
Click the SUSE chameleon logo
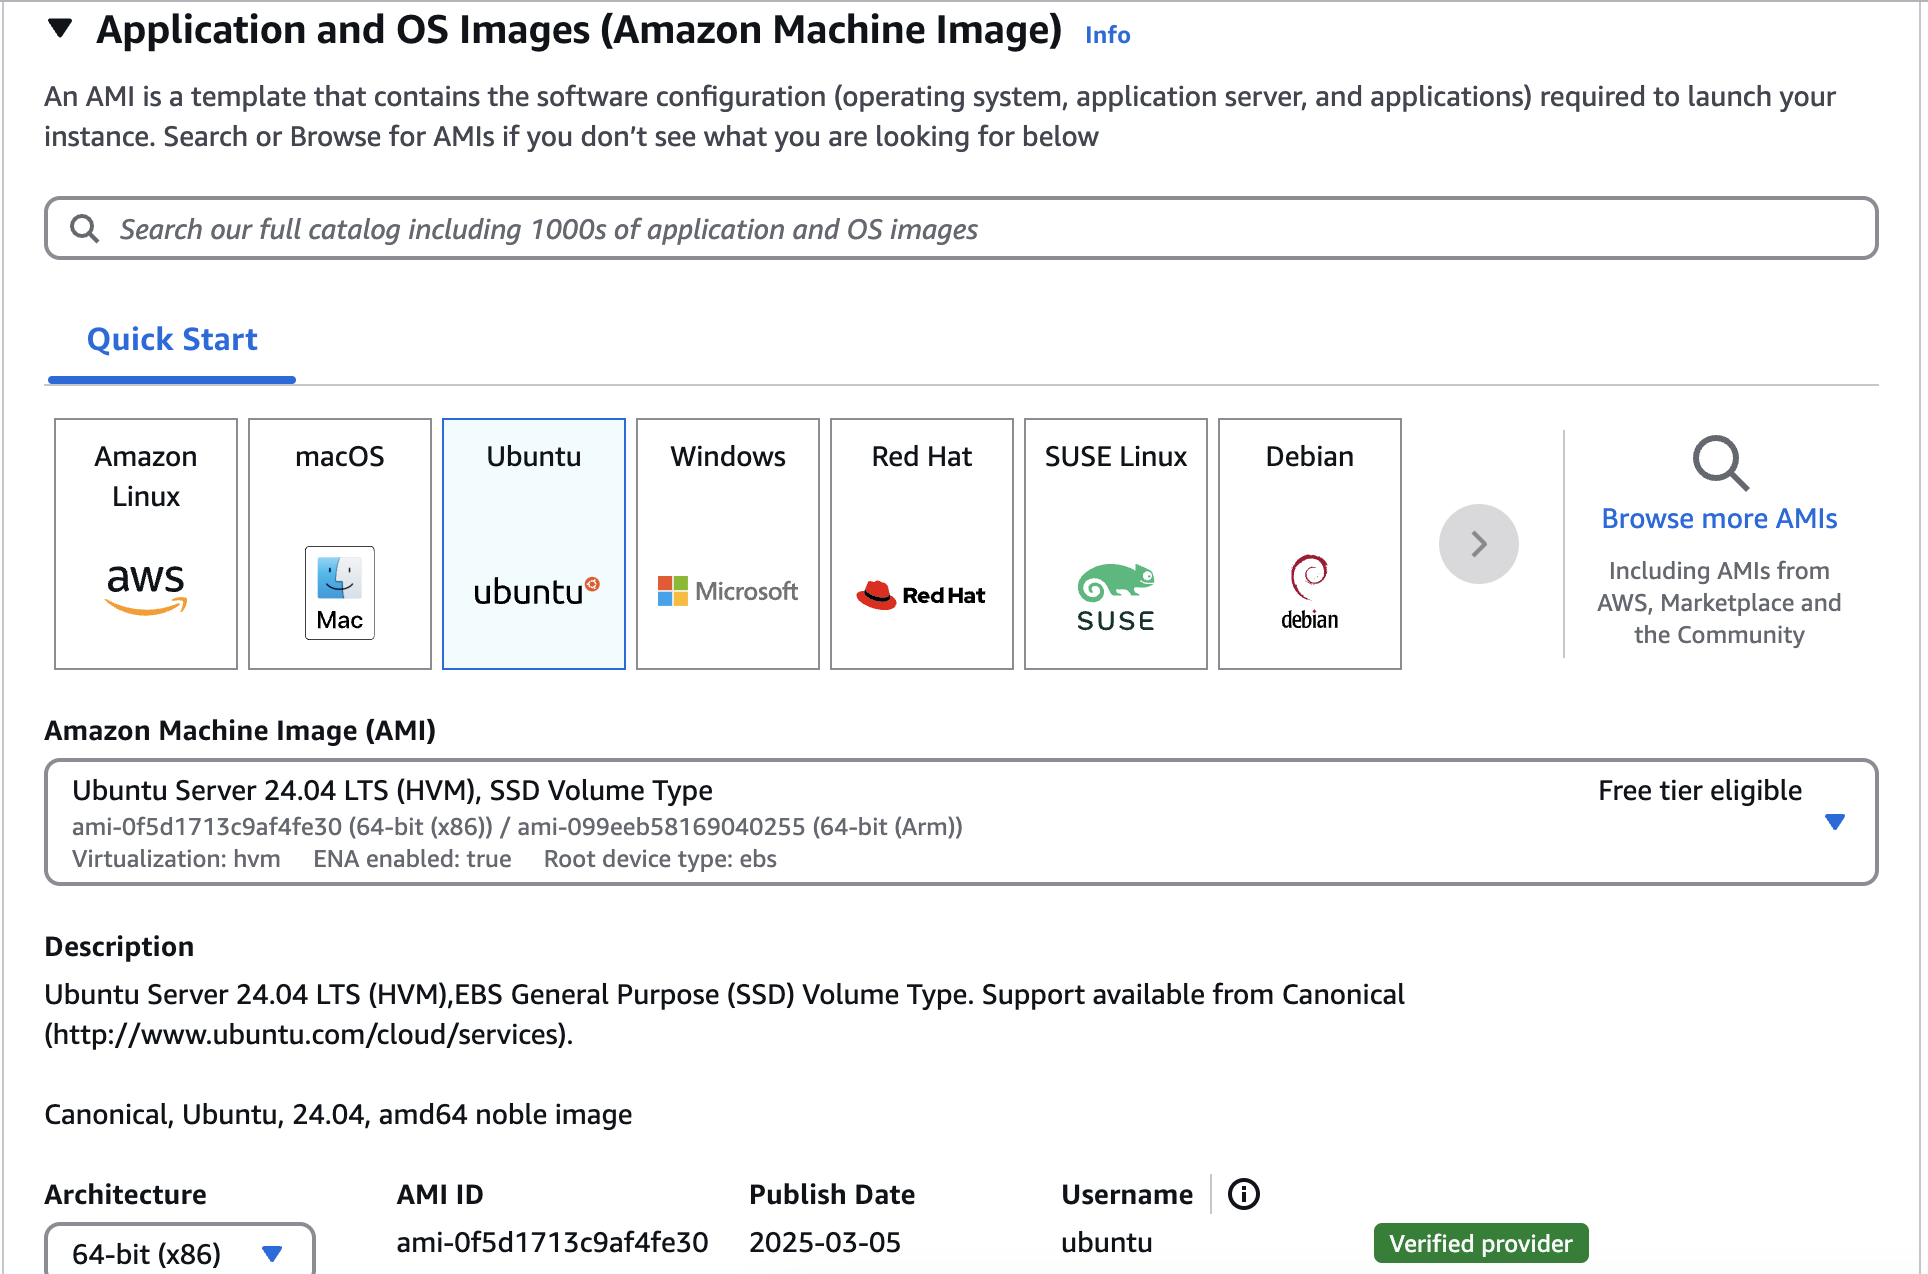click(1116, 597)
